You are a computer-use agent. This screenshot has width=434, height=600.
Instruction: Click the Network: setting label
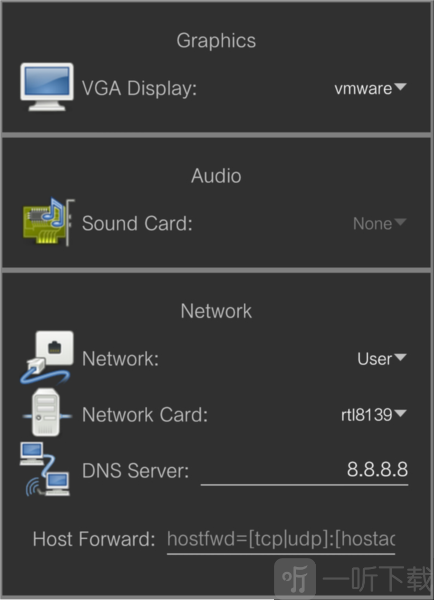(120, 359)
